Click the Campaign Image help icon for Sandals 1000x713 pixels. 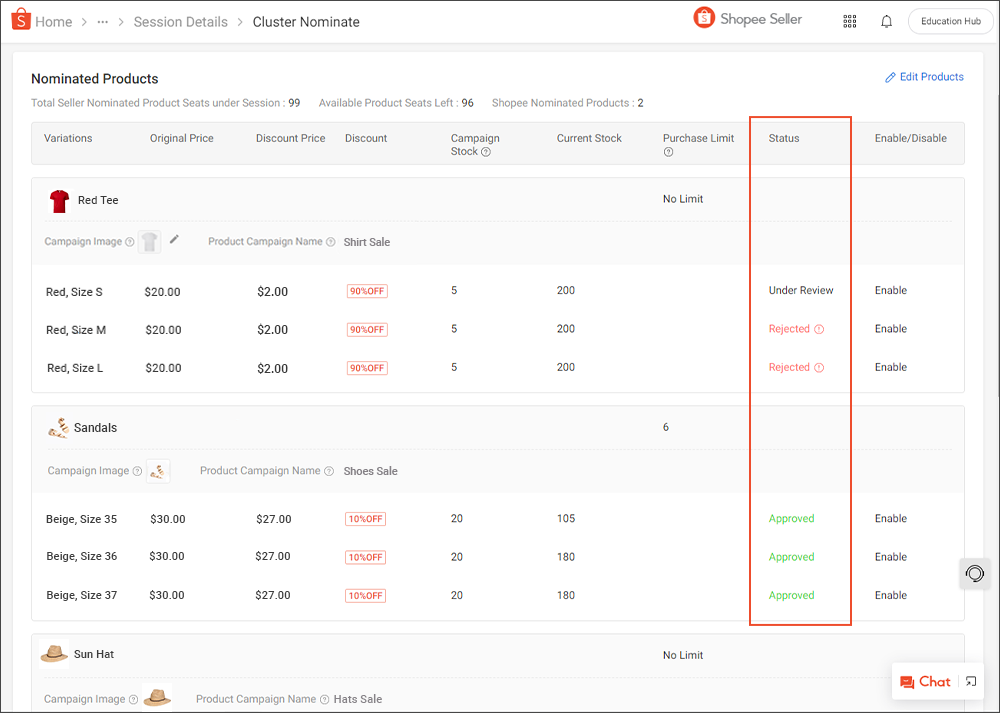(x=135, y=470)
